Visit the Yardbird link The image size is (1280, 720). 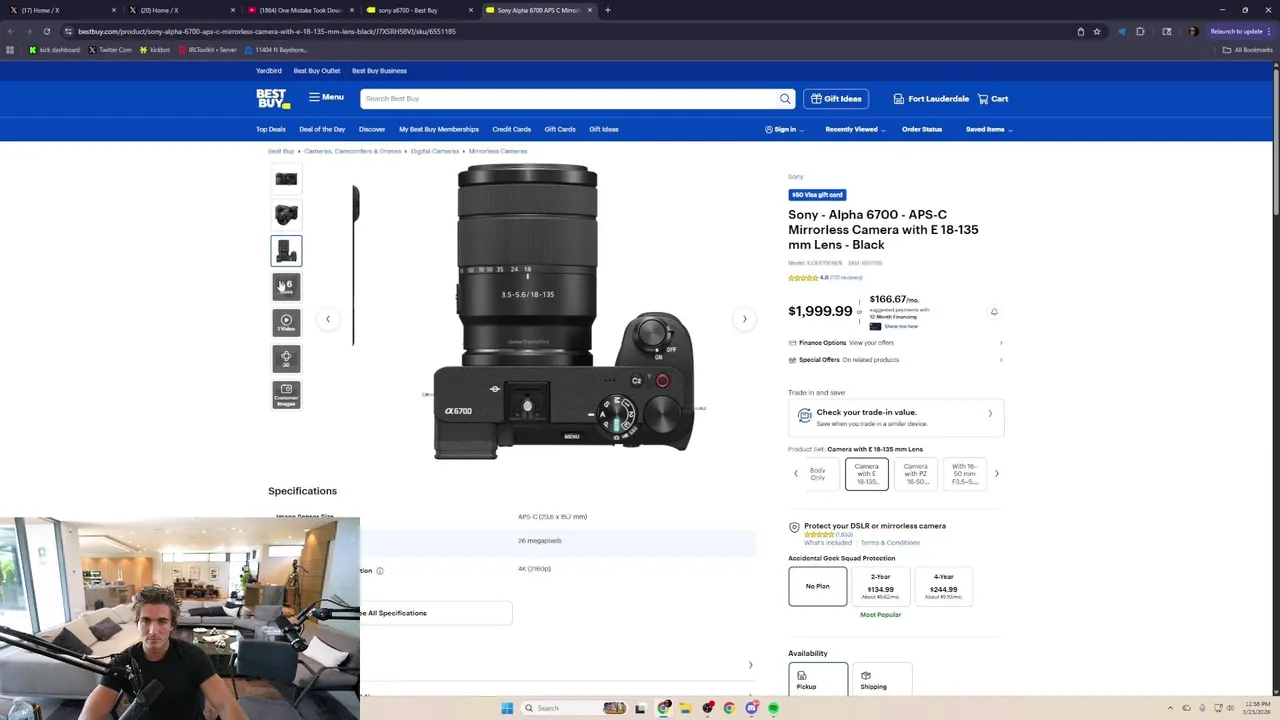tap(269, 71)
